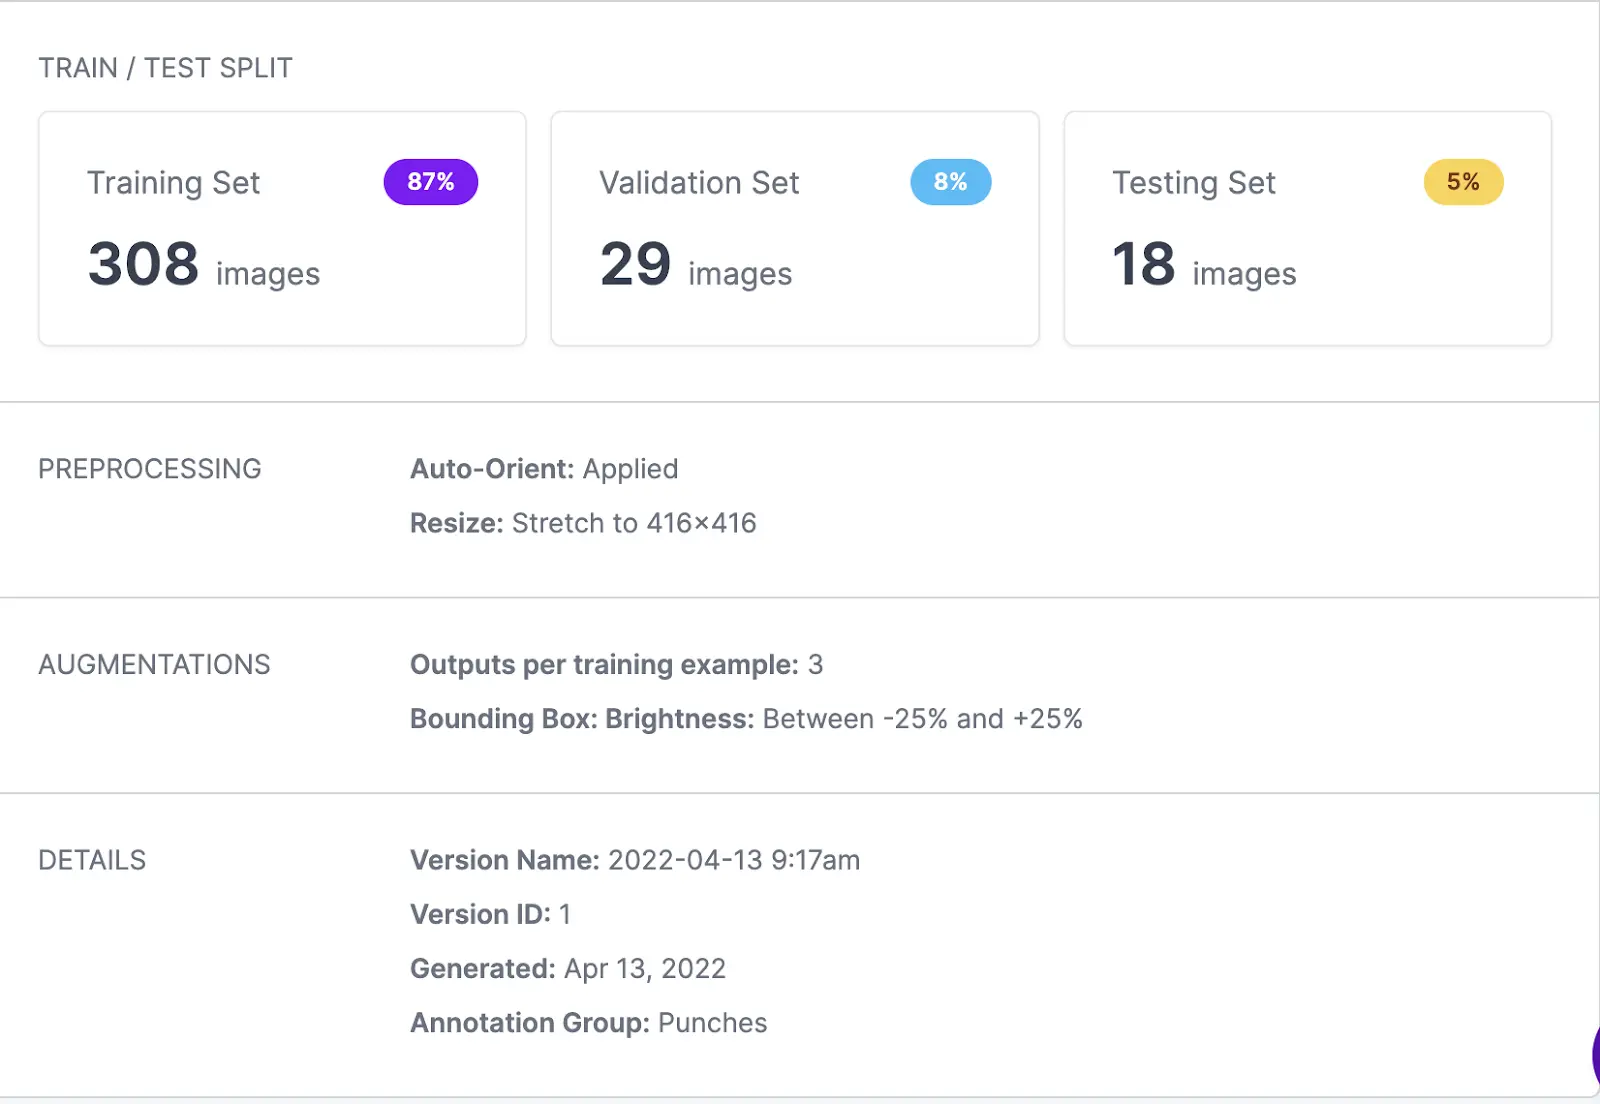Select the Validation Set title
1600x1104 pixels.
tap(699, 183)
